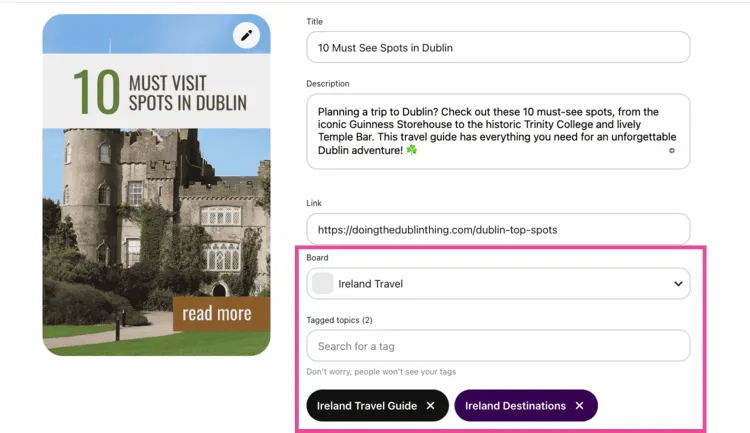Click the Board label

point(317,258)
